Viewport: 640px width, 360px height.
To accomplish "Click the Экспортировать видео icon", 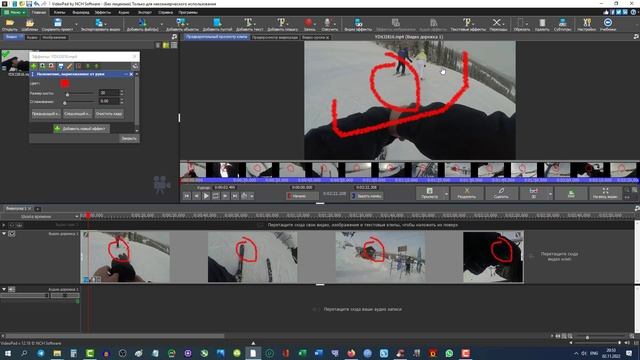I will 100,24.
